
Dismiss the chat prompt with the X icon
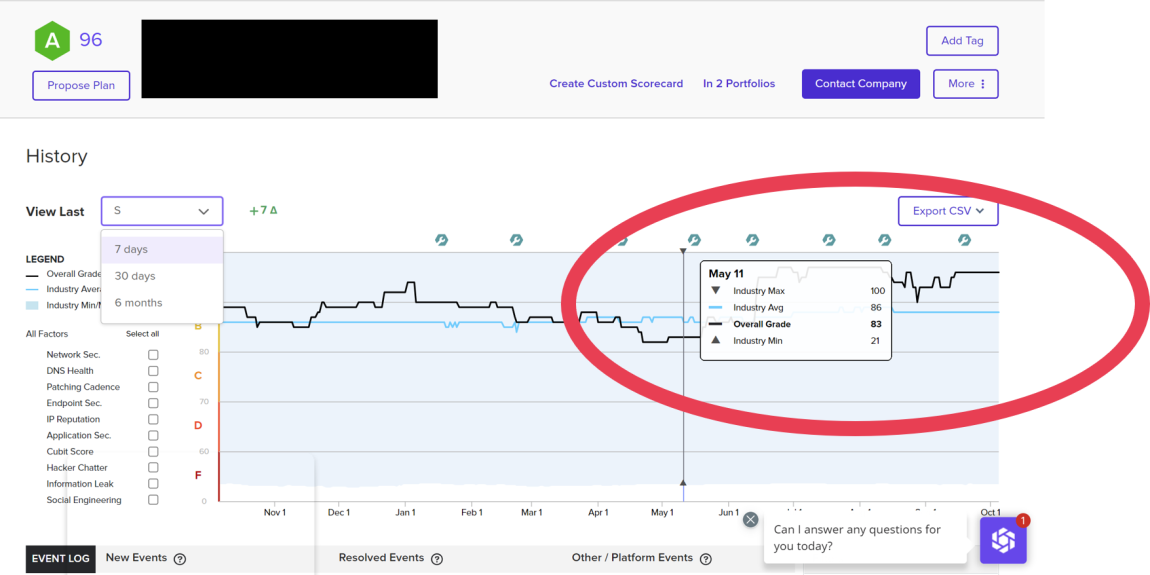[750, 519]
